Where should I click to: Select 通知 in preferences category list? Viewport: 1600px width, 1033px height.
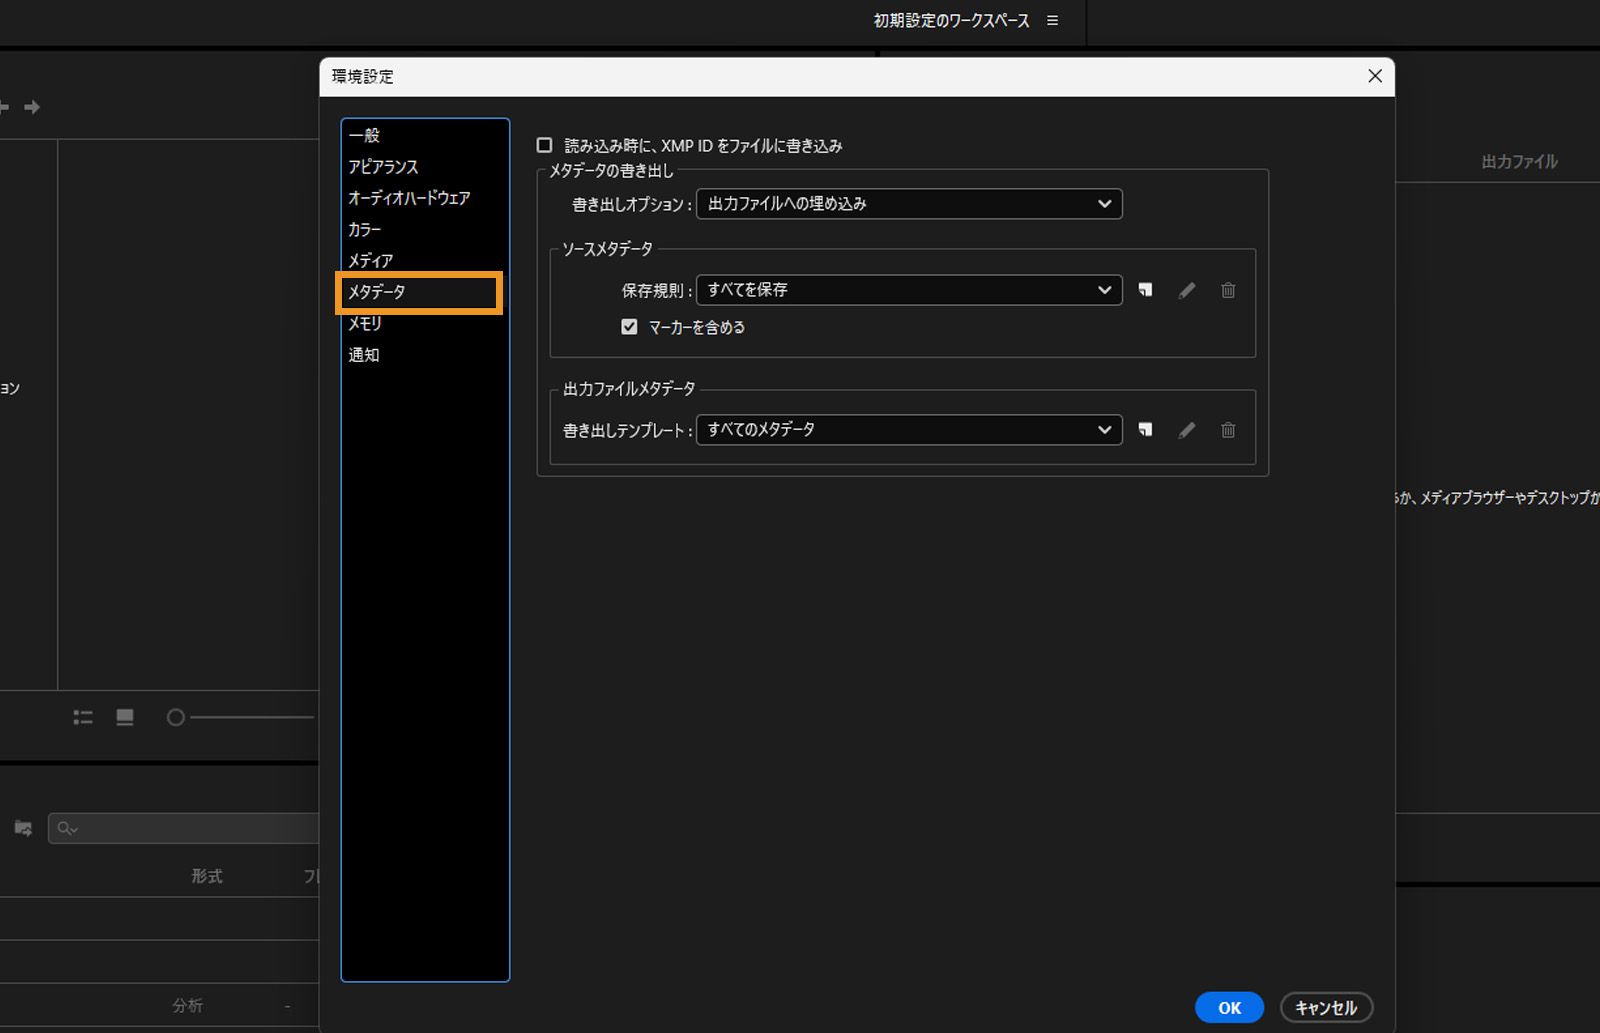tap(424, 355)
